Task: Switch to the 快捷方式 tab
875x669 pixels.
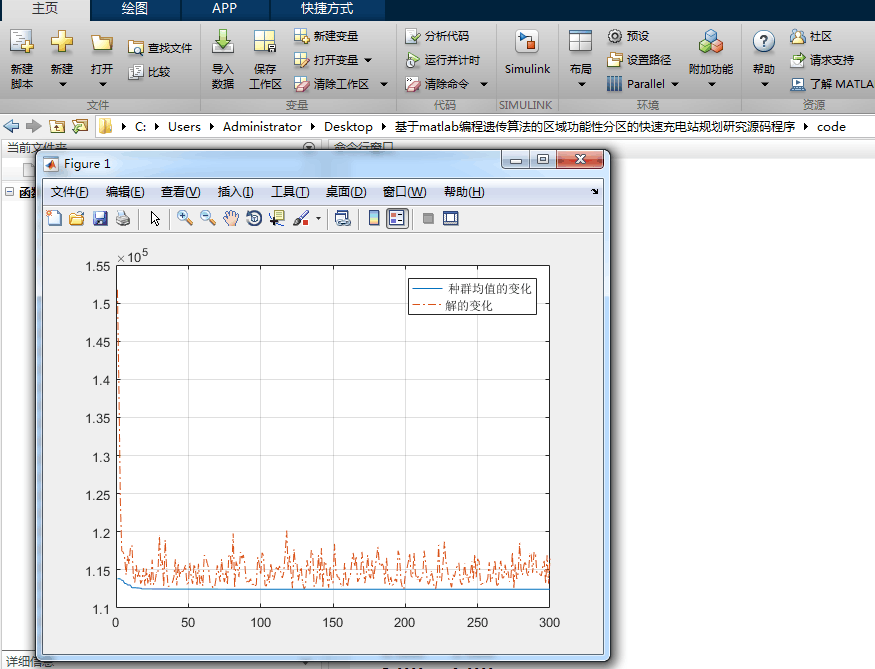Action: (x=327, y=9)
